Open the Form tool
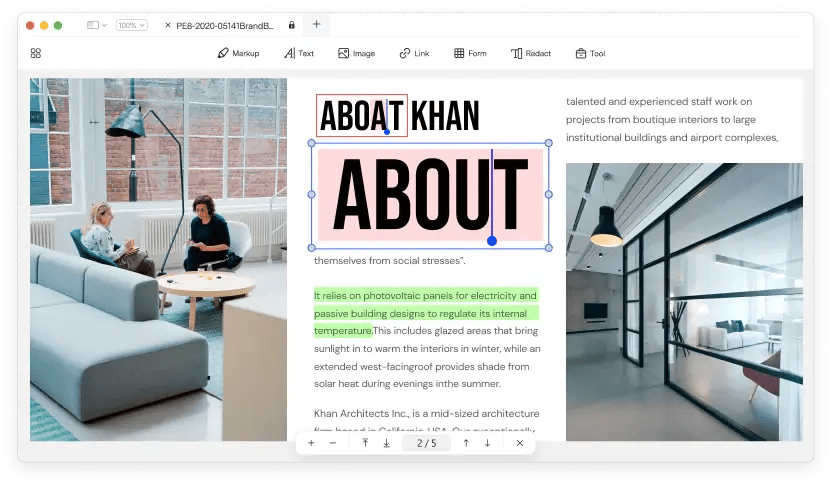Viewport: 832px width, 485px height. (x=470, y=53)
